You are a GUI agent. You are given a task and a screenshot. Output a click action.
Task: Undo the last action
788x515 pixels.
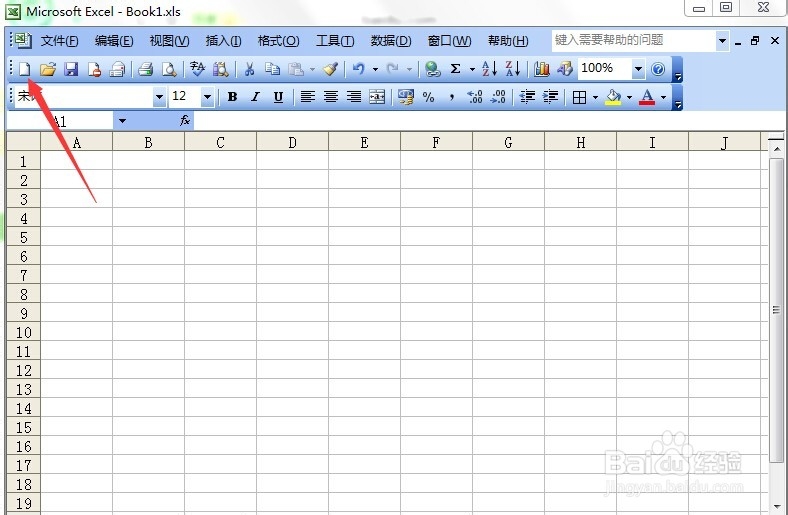358,69
